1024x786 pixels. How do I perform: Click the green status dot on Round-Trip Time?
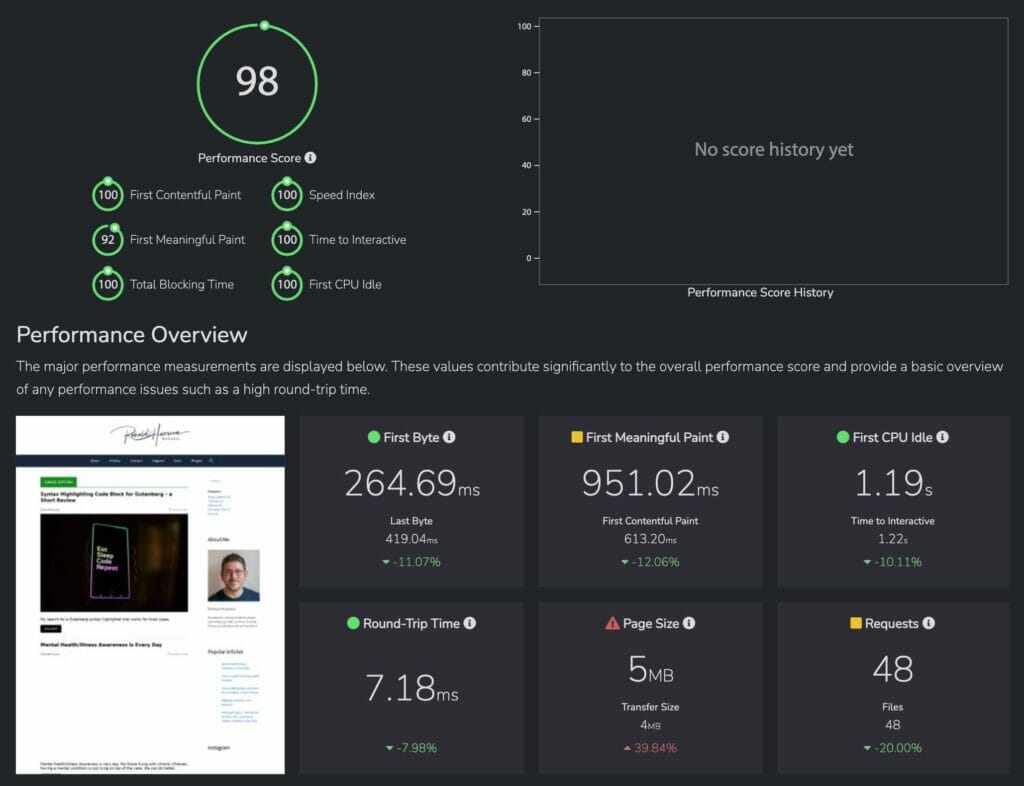click(x=353, y=623)
